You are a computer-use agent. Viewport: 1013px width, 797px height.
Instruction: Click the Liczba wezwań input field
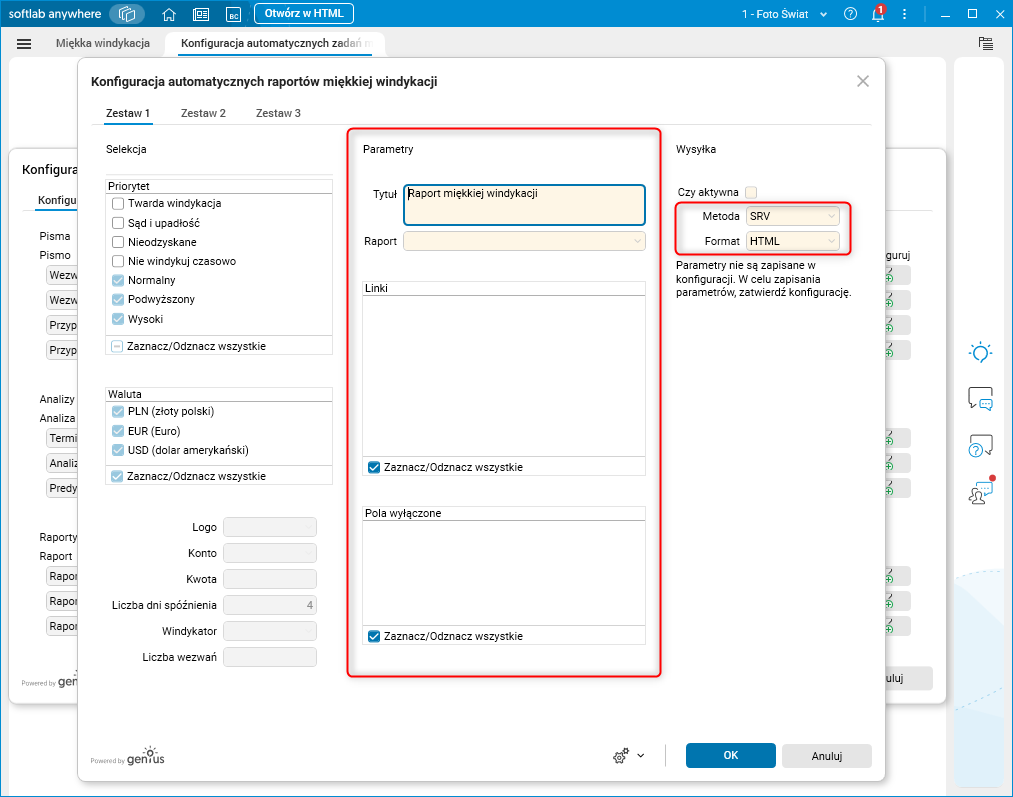270,657
